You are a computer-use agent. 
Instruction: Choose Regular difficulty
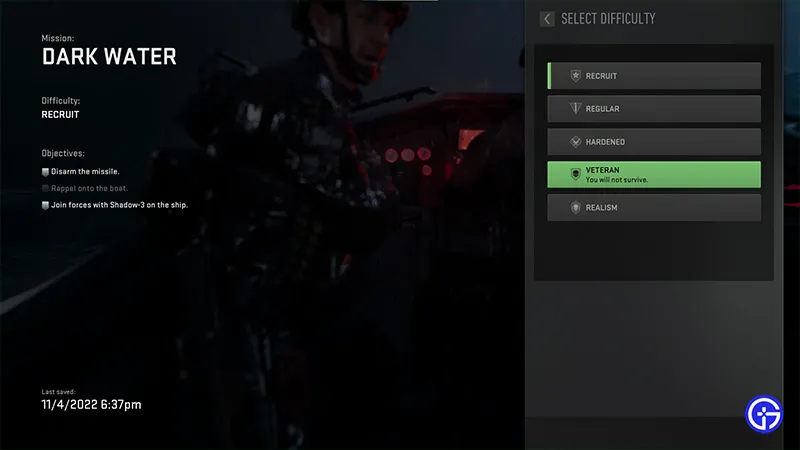coord(654,109)
